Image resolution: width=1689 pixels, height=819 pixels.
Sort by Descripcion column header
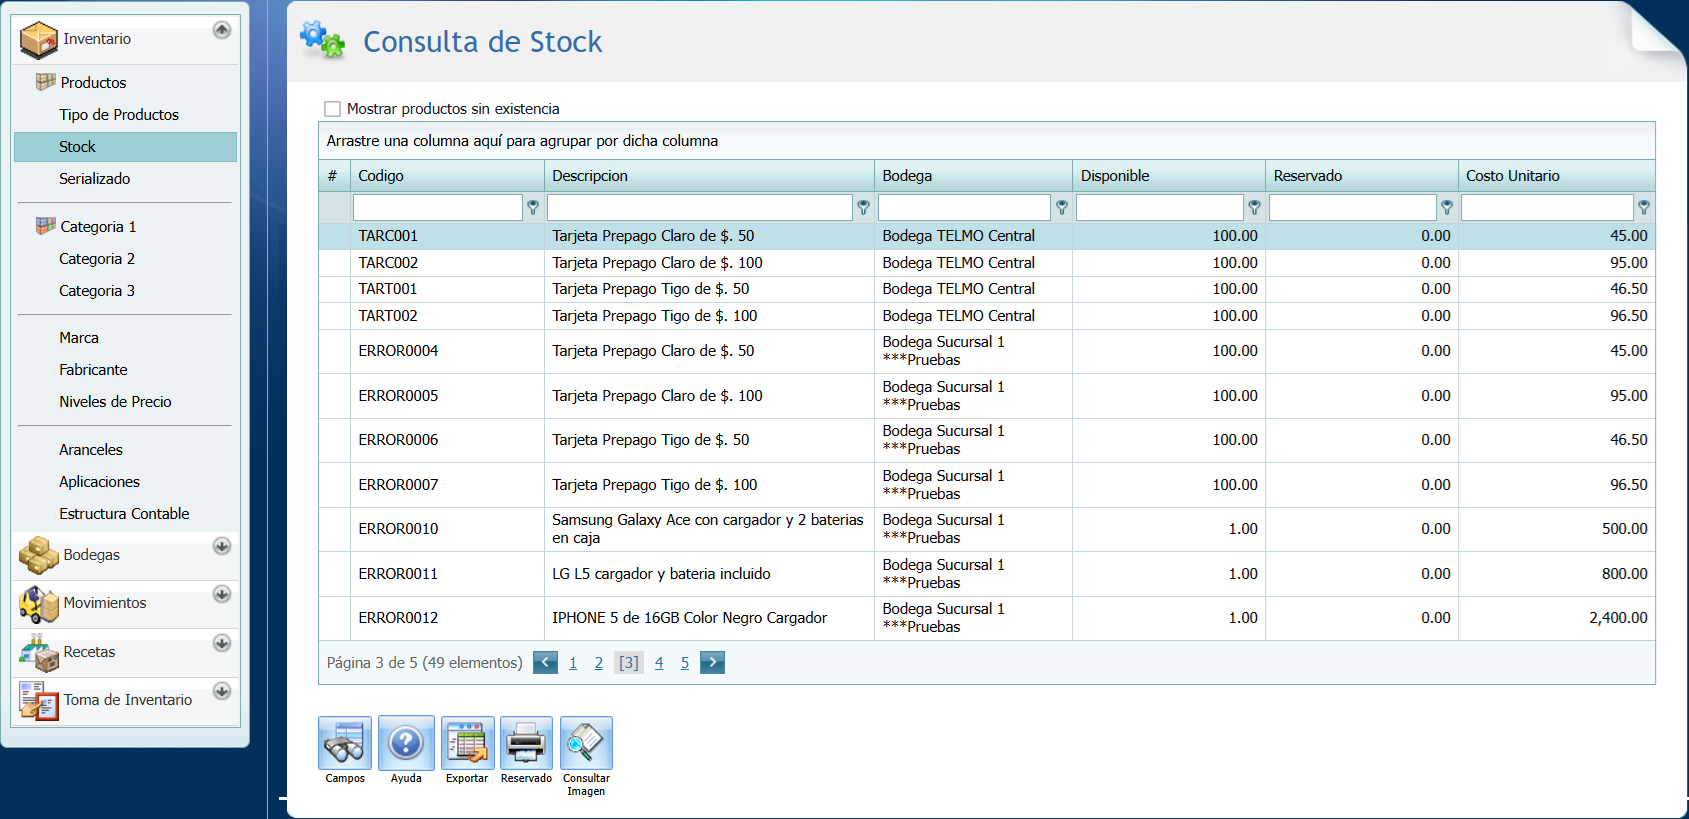[x=709, y=176]
